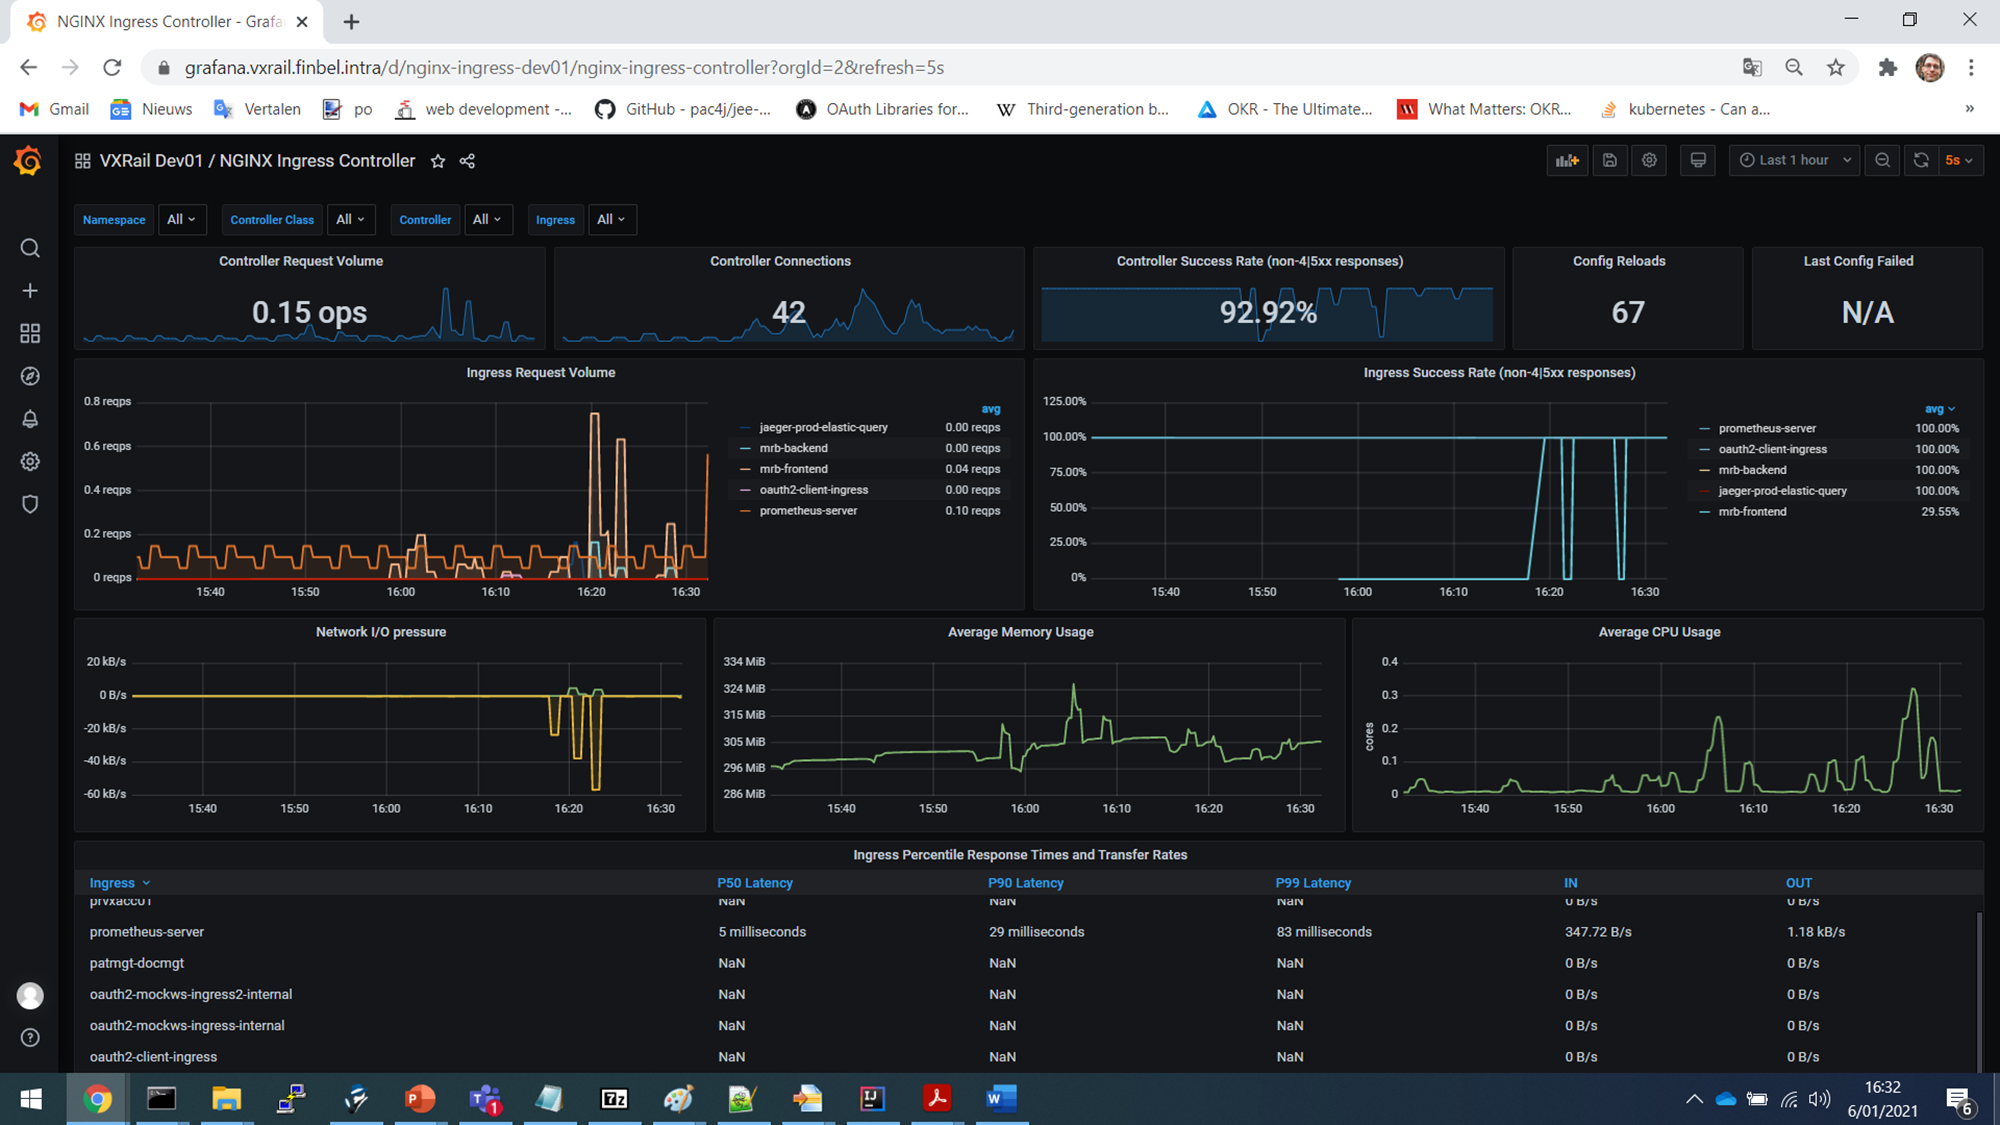Image resolution: width=2000 pixels, height=1125 pixels.
Task: Click orange prometheus-server legend color swatch
Action: tap(745, 511)
